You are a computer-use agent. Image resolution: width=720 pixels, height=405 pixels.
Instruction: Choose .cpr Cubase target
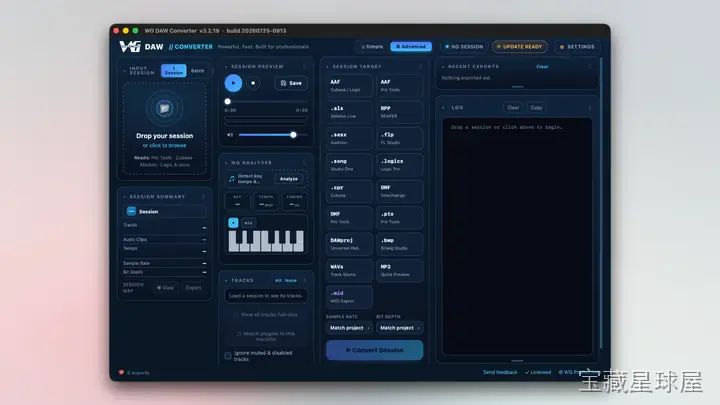[x=349, y=191]
